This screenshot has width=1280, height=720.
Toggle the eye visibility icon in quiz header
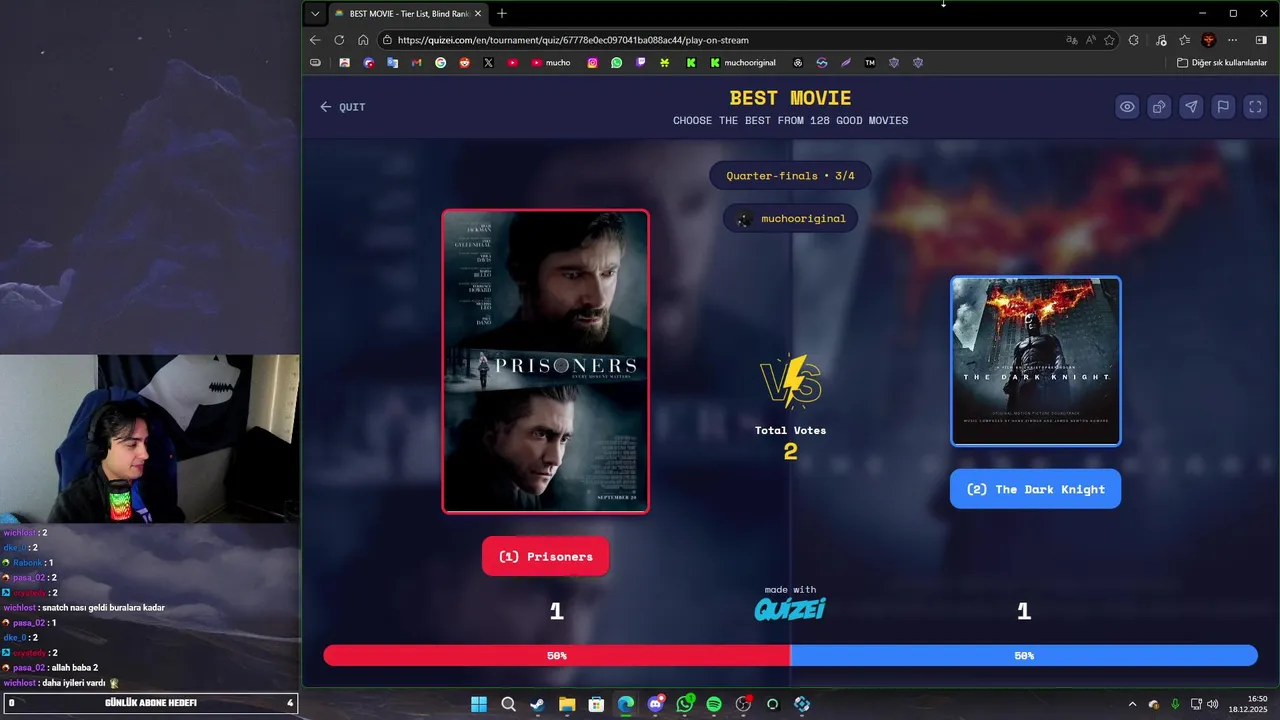[x=1127, y=107]
